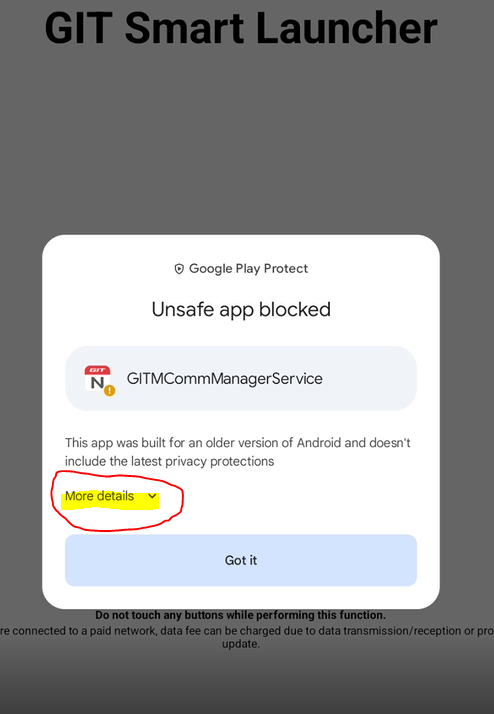The width and height of the screenshot is (494, 714).
Task: Click the GITMCommManagerService app card
Action: click(x=241, y=378)
